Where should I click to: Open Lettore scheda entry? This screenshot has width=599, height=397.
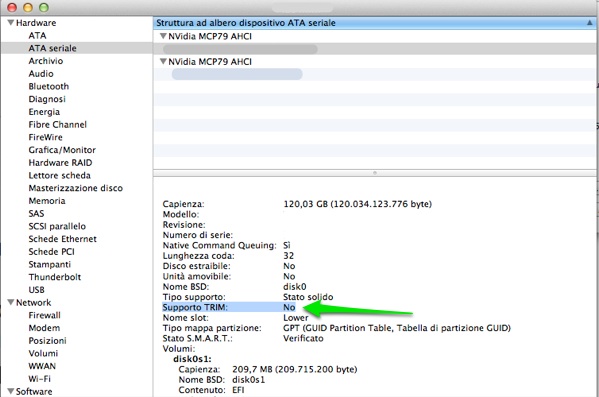tap(59, 175)
